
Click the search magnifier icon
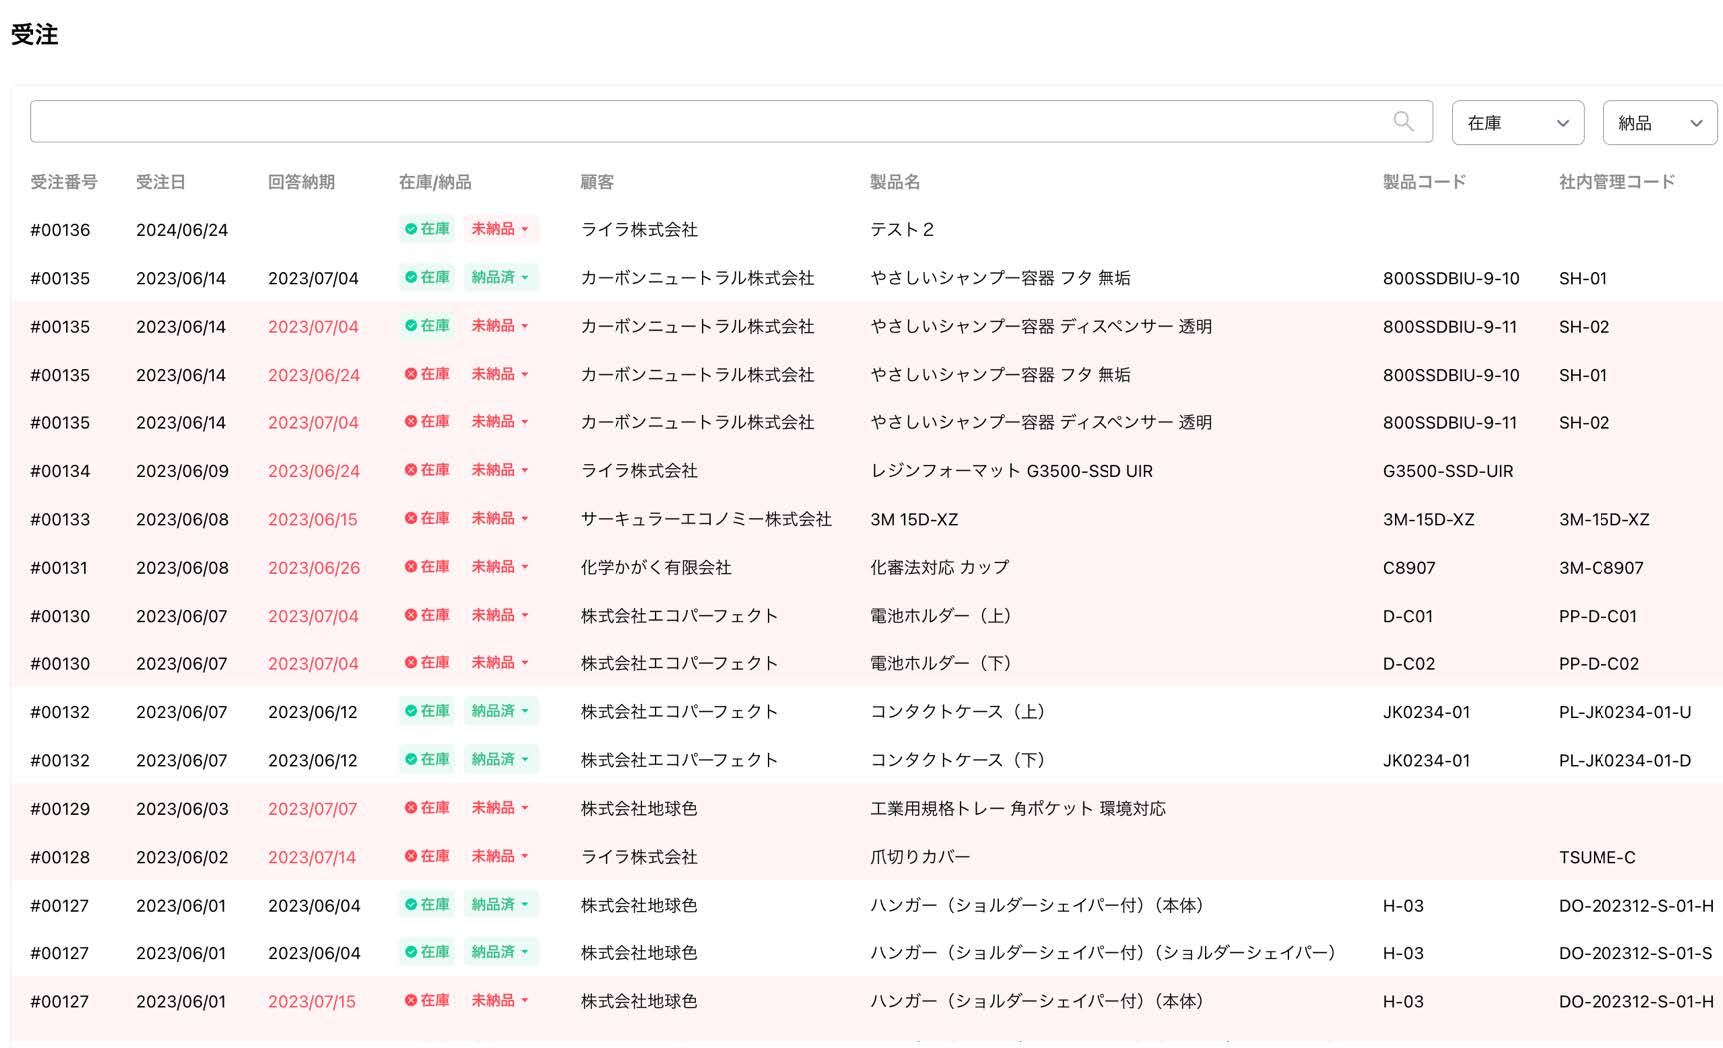[x=1403, y=121]
